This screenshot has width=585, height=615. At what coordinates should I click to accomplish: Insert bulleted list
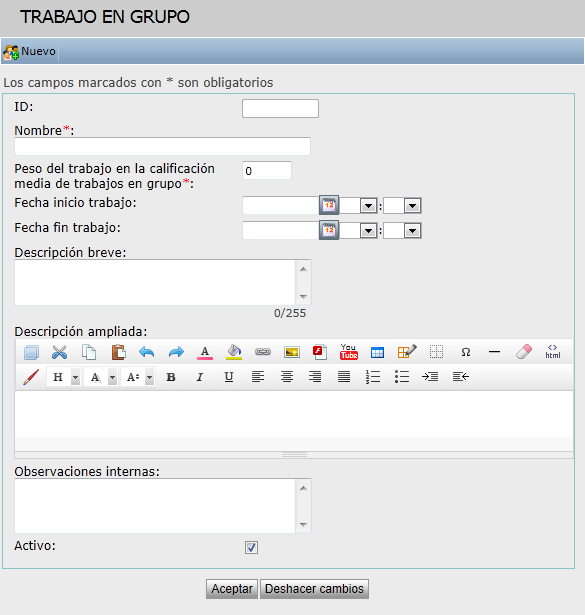click(402, 377)
